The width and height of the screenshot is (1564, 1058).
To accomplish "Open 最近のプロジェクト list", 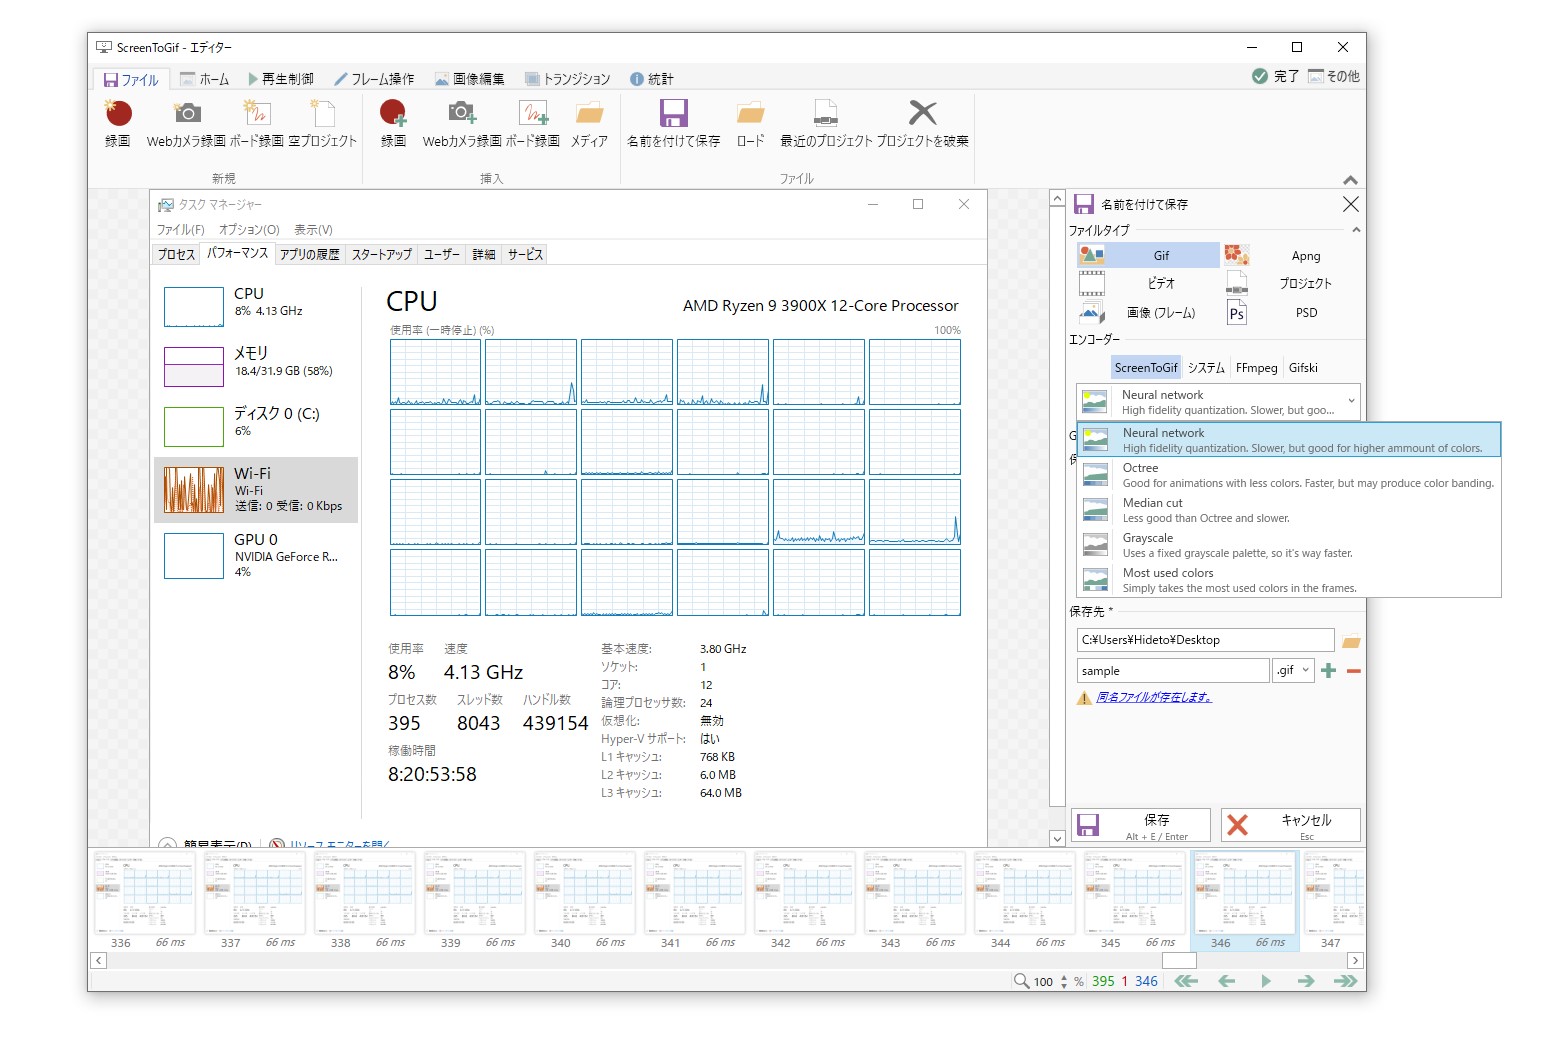I will 826,123.
